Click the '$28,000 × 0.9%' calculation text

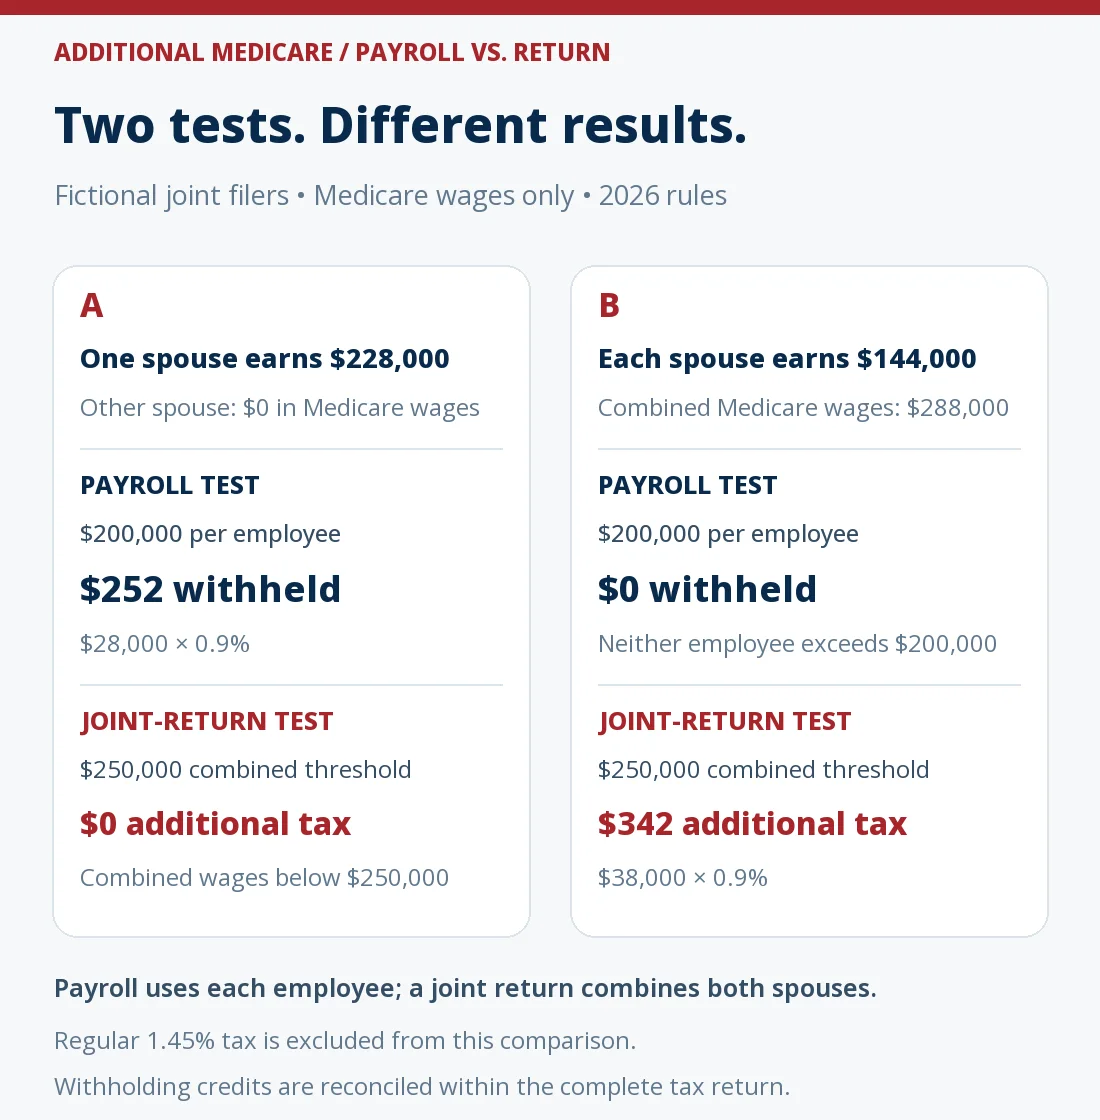165,644
